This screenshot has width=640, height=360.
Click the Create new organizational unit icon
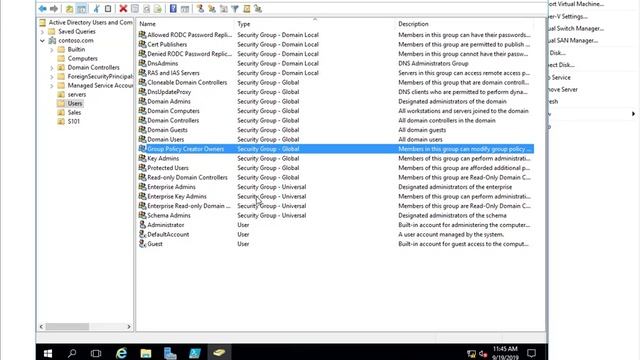[x=223, y=9]
